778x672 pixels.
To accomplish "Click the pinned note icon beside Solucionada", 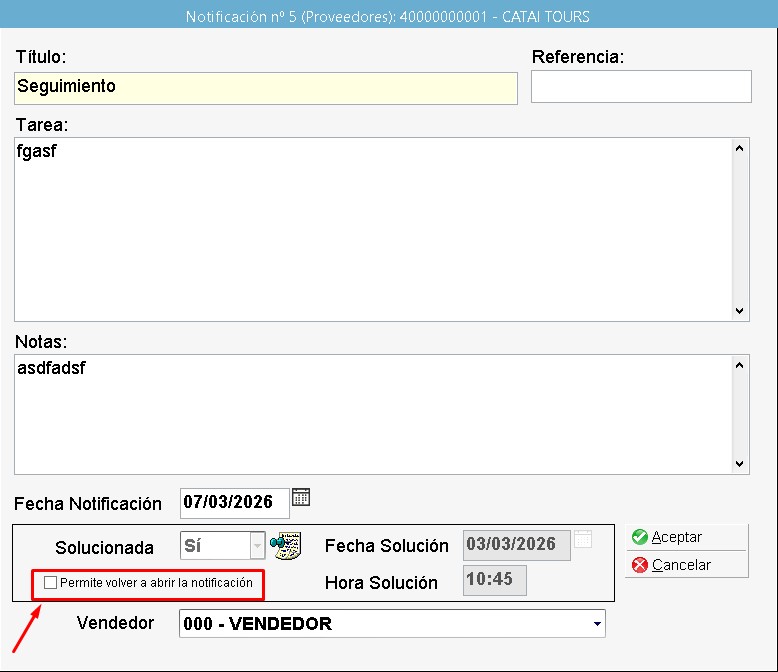I will pos(286,545).
